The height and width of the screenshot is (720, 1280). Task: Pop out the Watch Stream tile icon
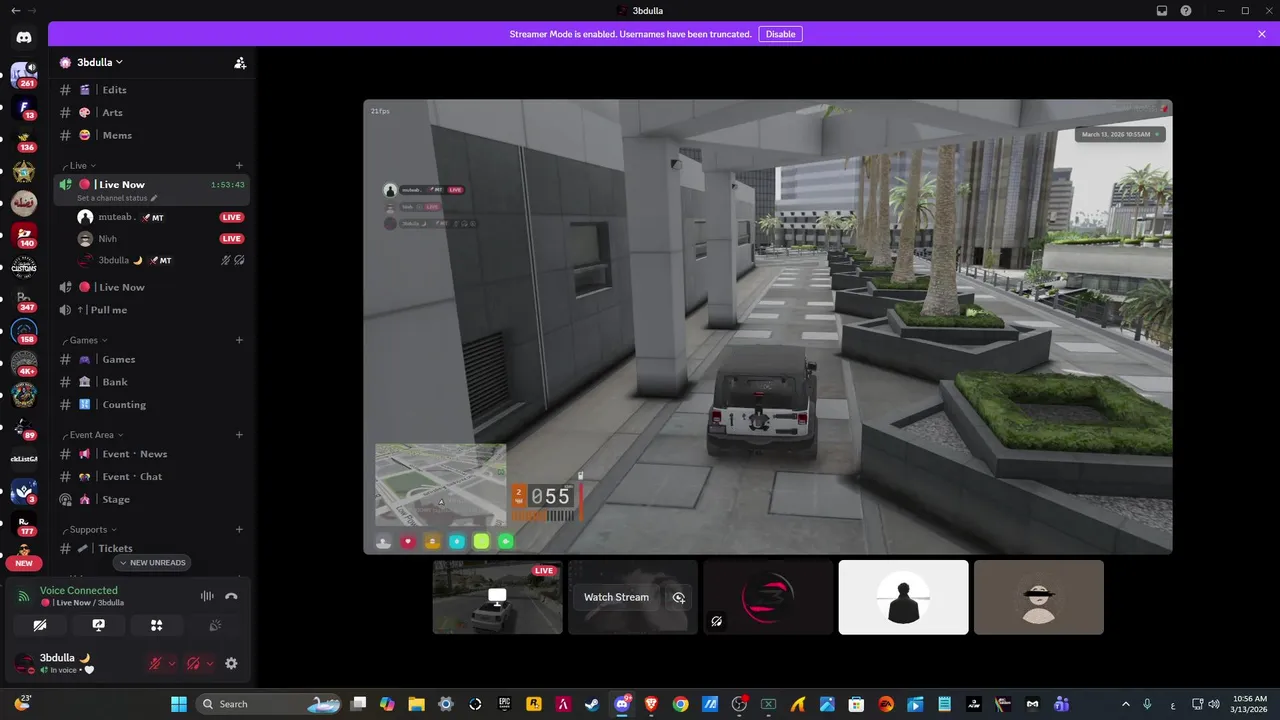point(679,597)
